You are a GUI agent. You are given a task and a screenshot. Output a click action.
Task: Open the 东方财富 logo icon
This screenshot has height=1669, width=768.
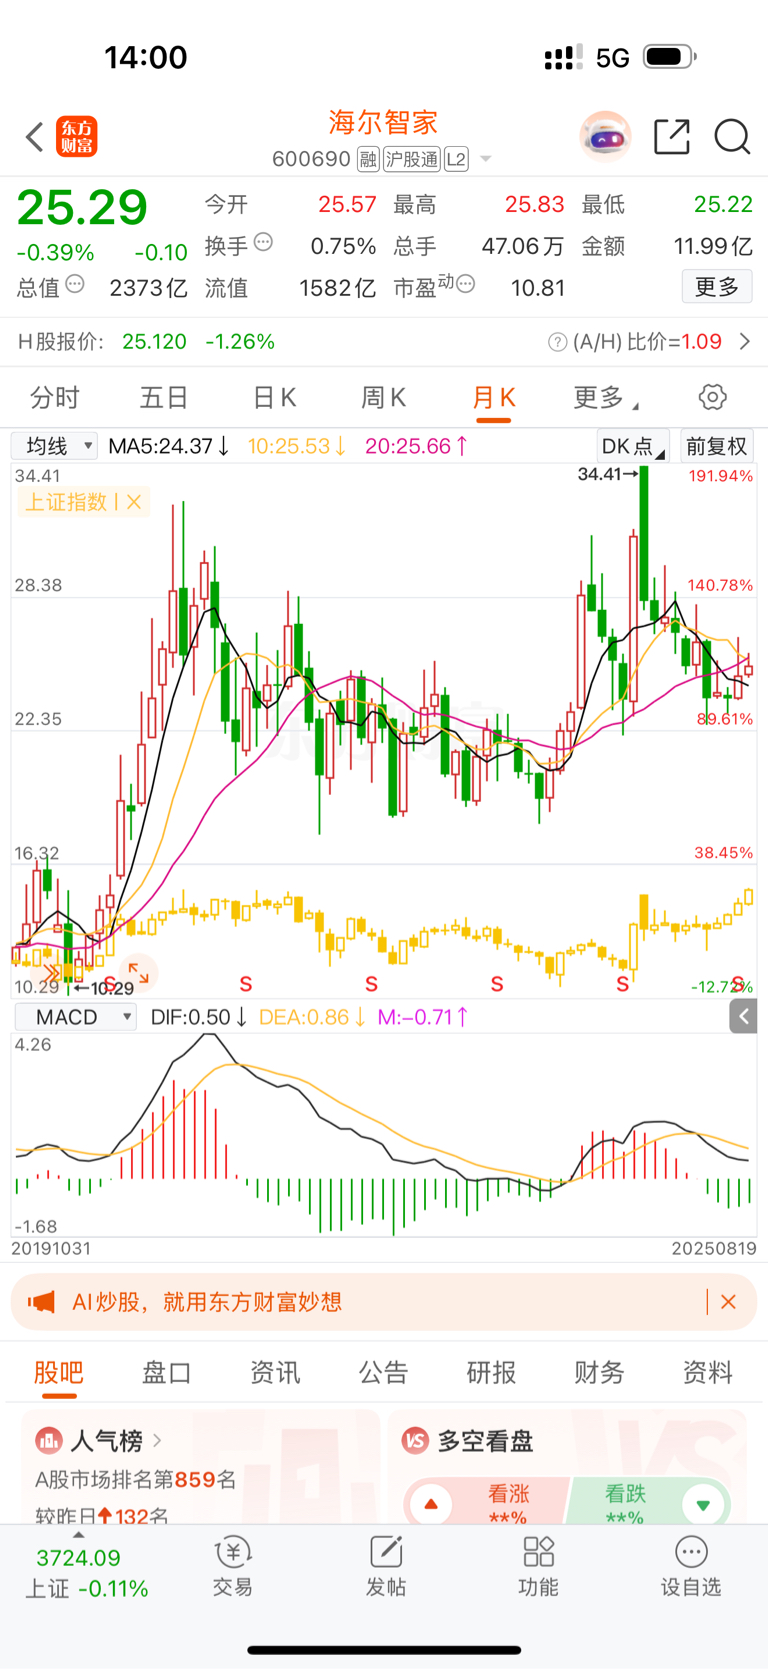(77, 137)
